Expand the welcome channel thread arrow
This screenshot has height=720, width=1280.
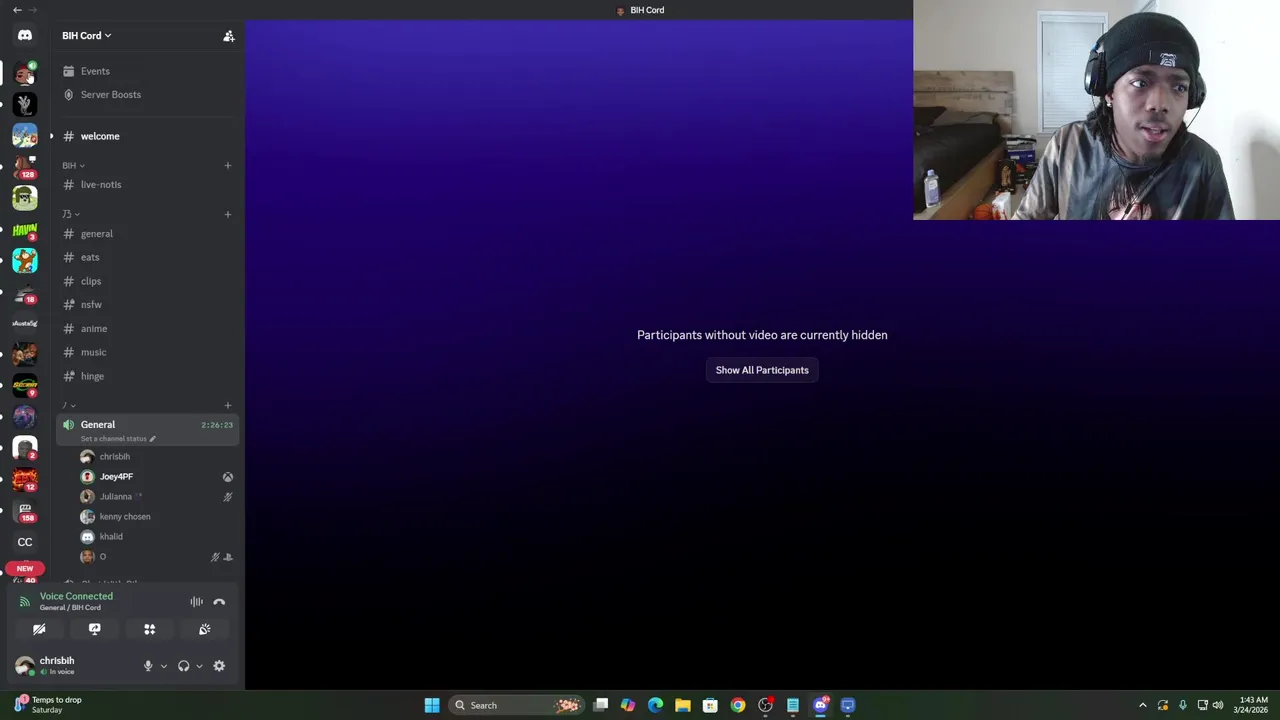pos(51,136)
